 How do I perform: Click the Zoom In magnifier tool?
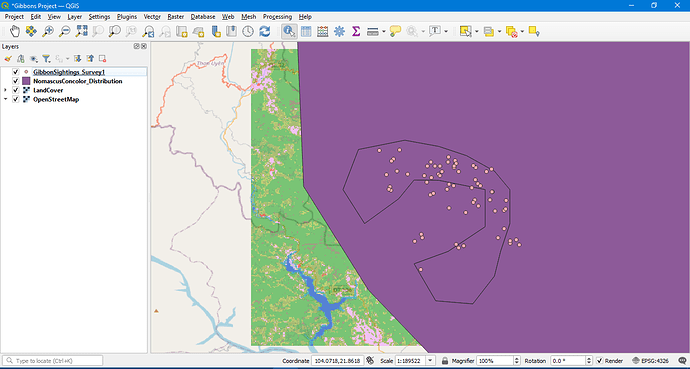(x=48, y=31)
